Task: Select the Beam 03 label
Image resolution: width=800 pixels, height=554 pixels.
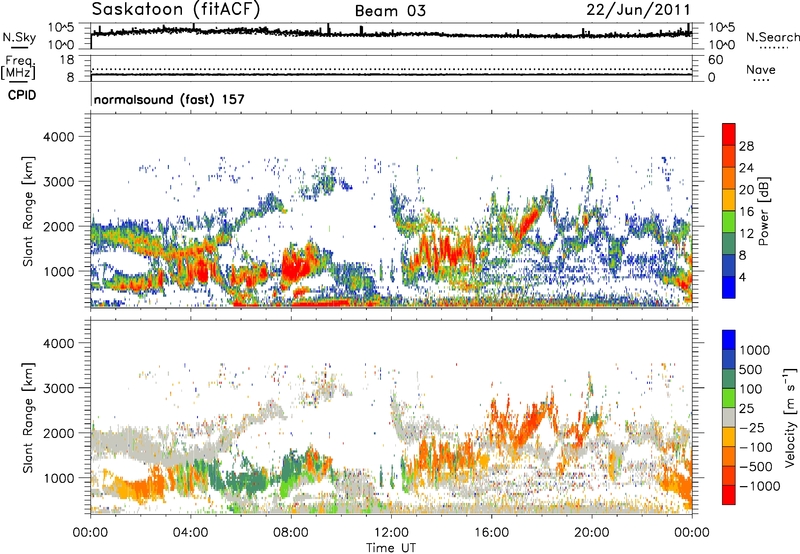Action: (390, 11)
